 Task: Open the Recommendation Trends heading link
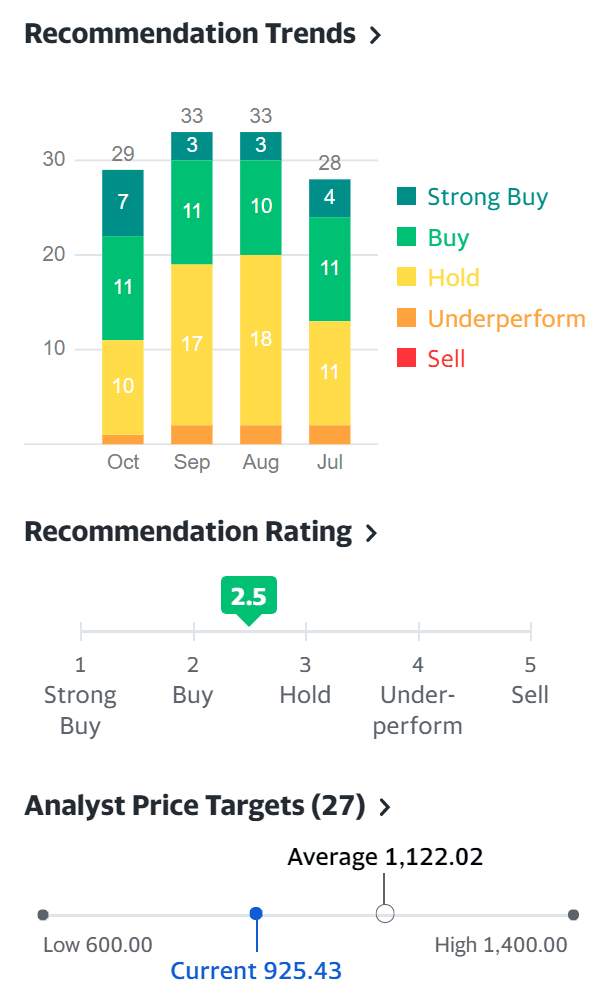click(x=189, y=34)
